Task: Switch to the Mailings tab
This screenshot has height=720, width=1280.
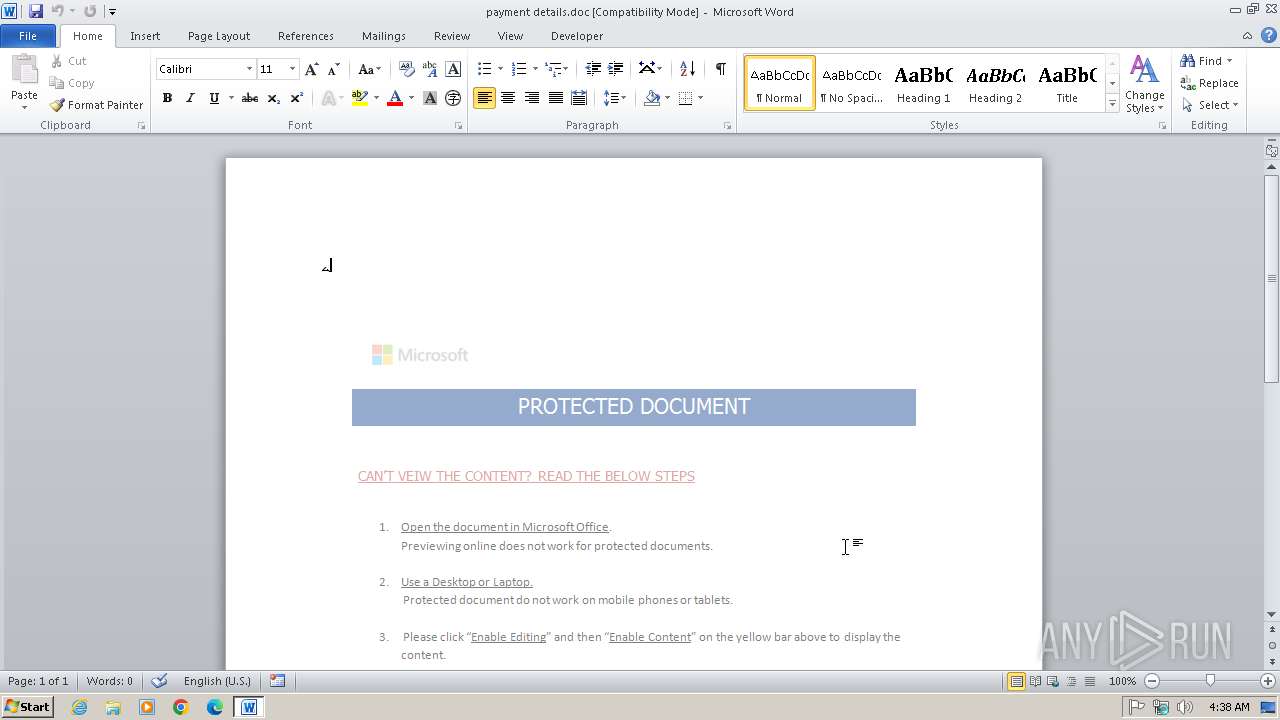Action: click(384, 36)
